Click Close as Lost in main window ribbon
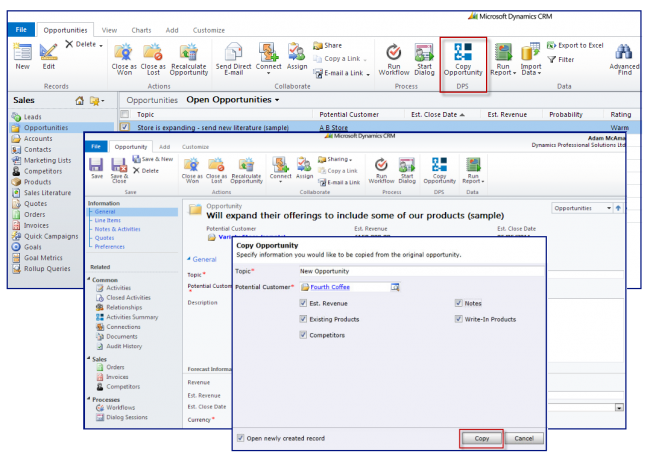 (x=153, y=58)
